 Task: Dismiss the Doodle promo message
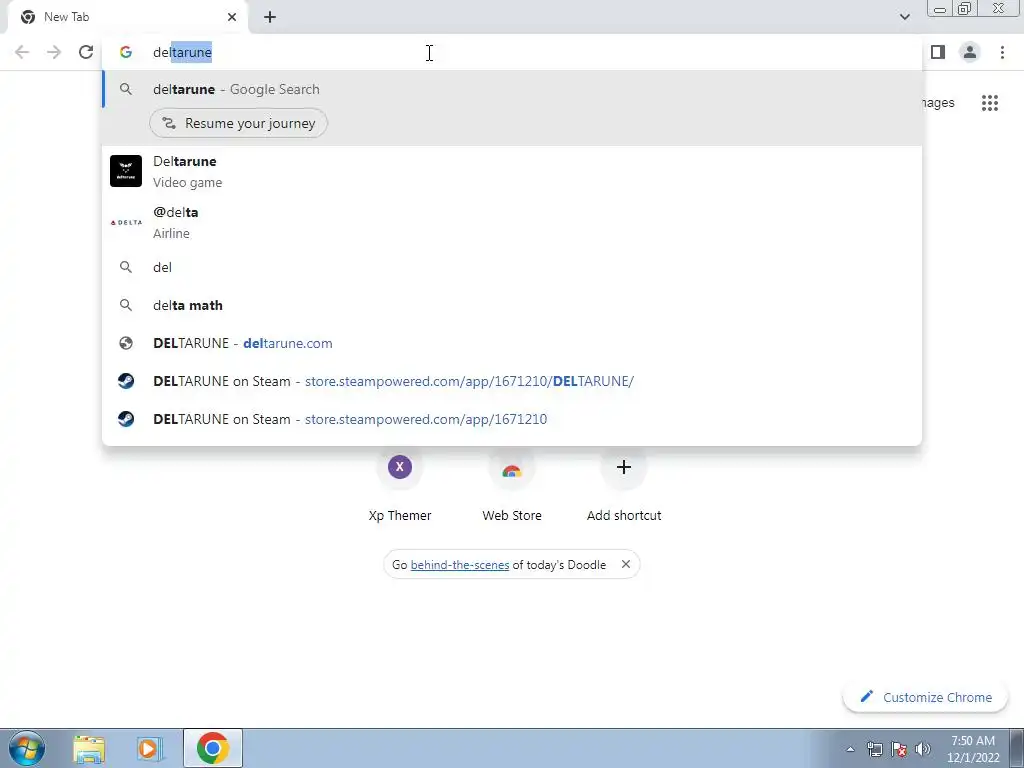(626, 564)
